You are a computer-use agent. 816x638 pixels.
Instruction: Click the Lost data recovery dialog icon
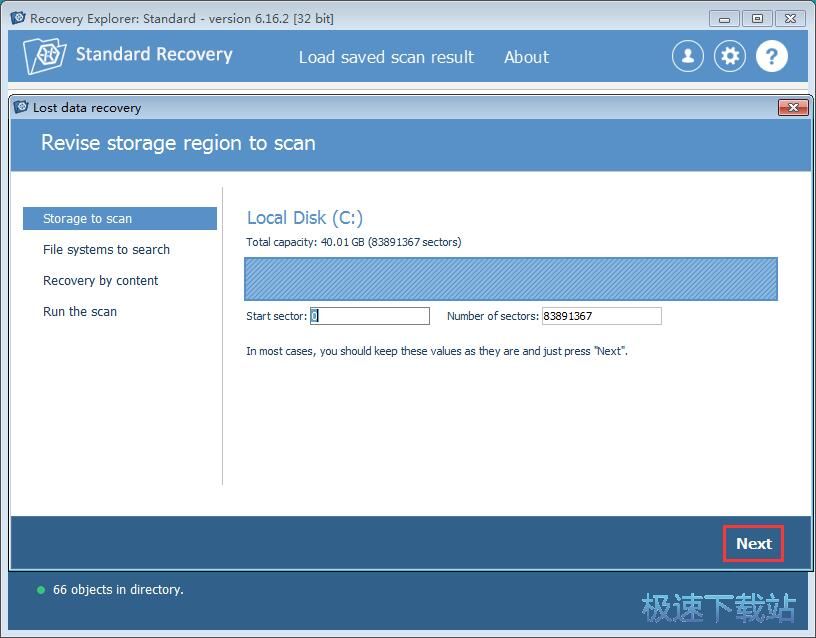(x=21, y=107)
